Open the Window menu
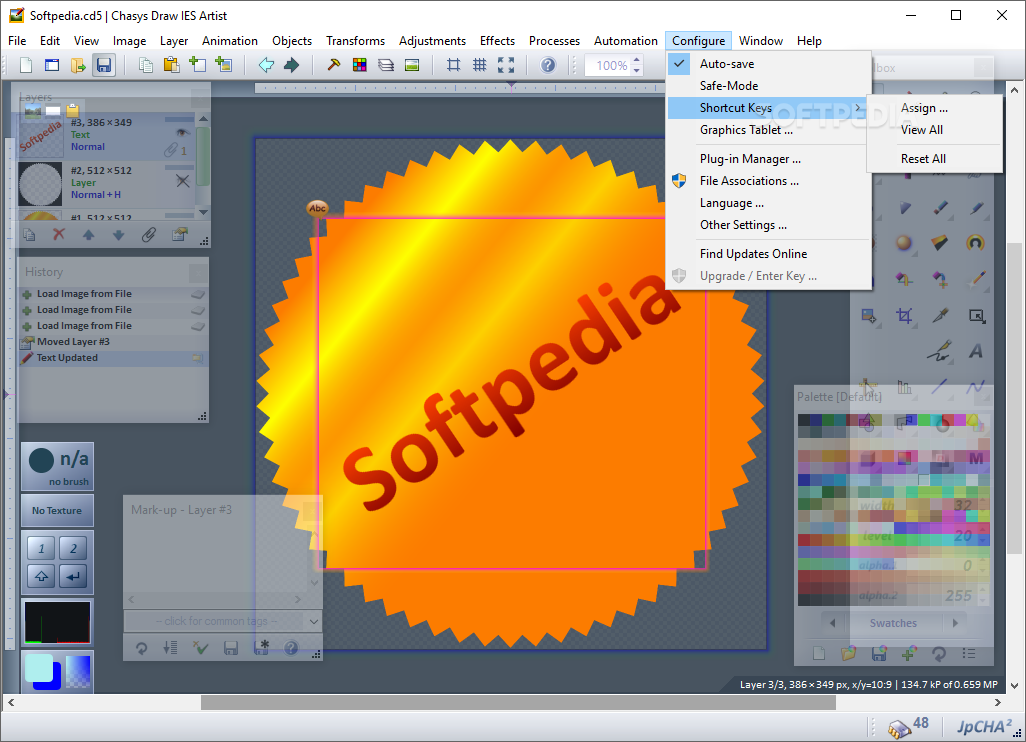The width and height of the screenshot is (1026, 742). pyautogui.click(x=760, y=41)
